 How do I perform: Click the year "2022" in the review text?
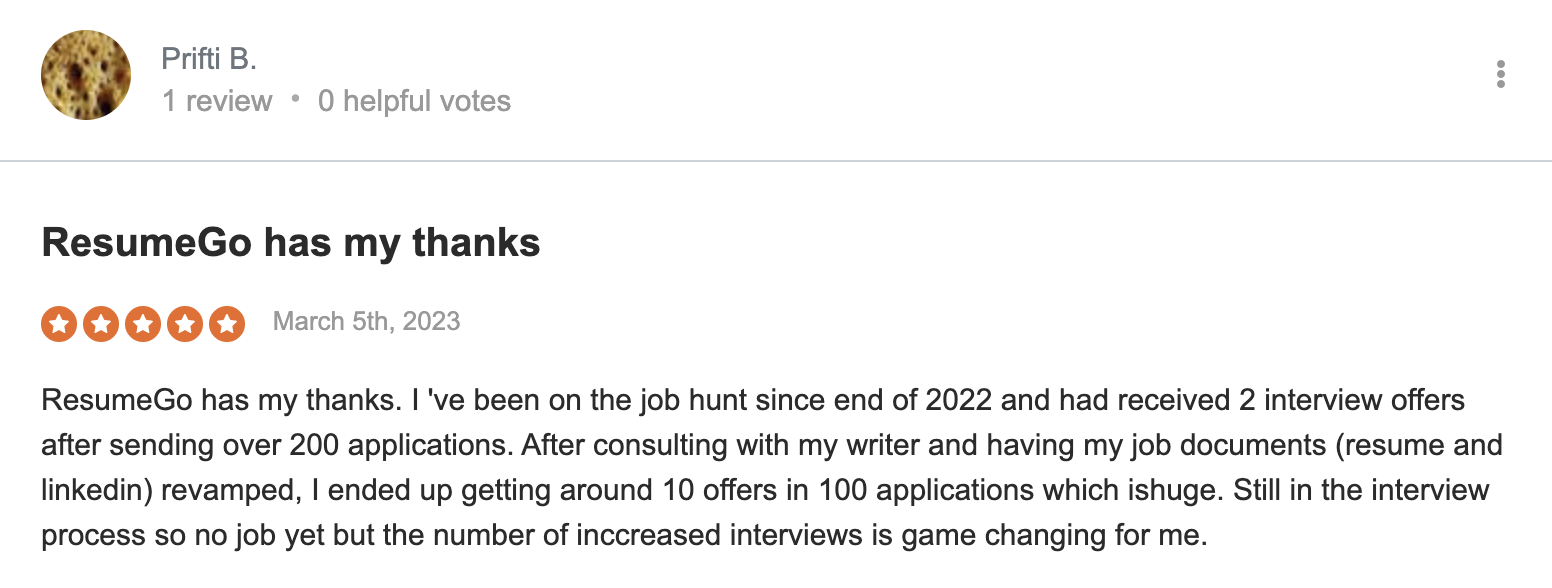[958, 402]
